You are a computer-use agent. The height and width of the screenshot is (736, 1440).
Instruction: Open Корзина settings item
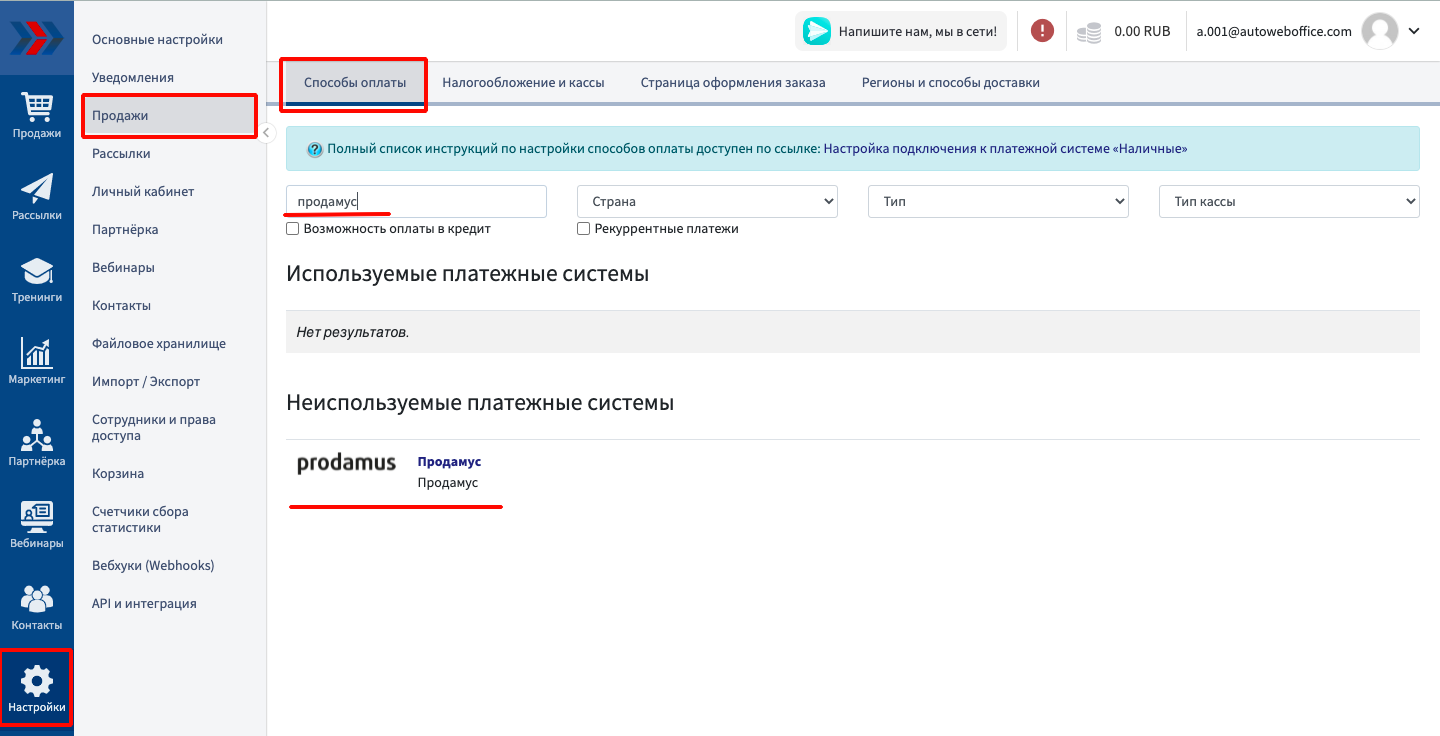coord(118,474)
